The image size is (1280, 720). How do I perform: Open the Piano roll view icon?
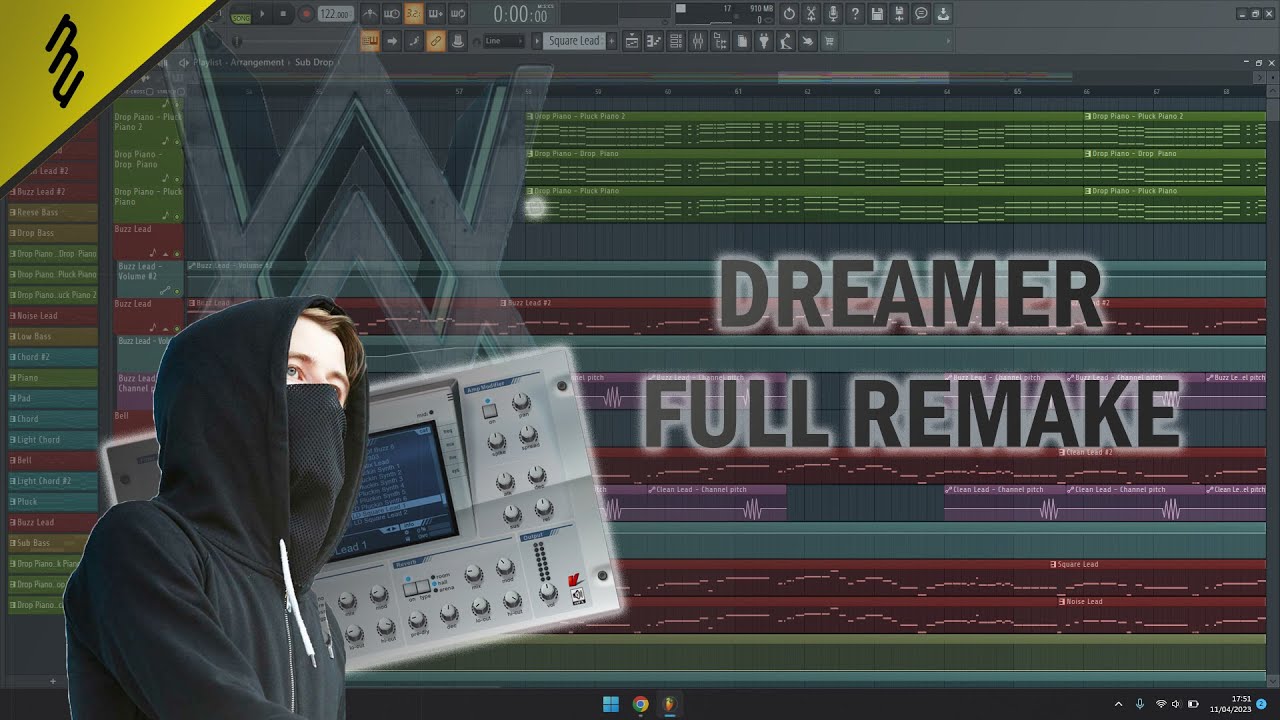[x=654, y=41]
